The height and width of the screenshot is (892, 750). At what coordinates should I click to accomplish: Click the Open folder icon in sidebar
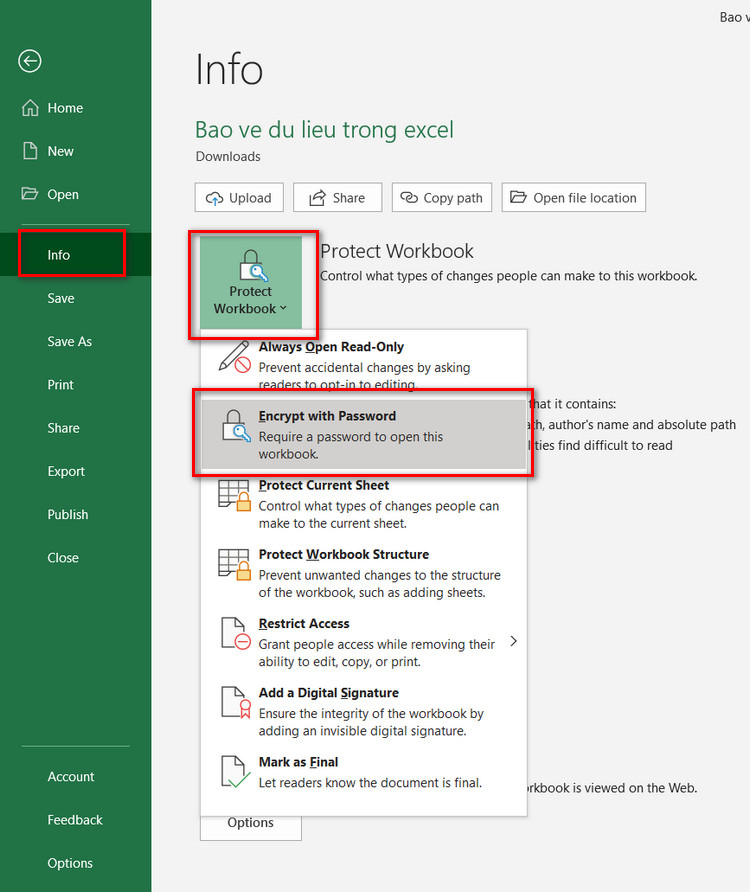[30, 193]
